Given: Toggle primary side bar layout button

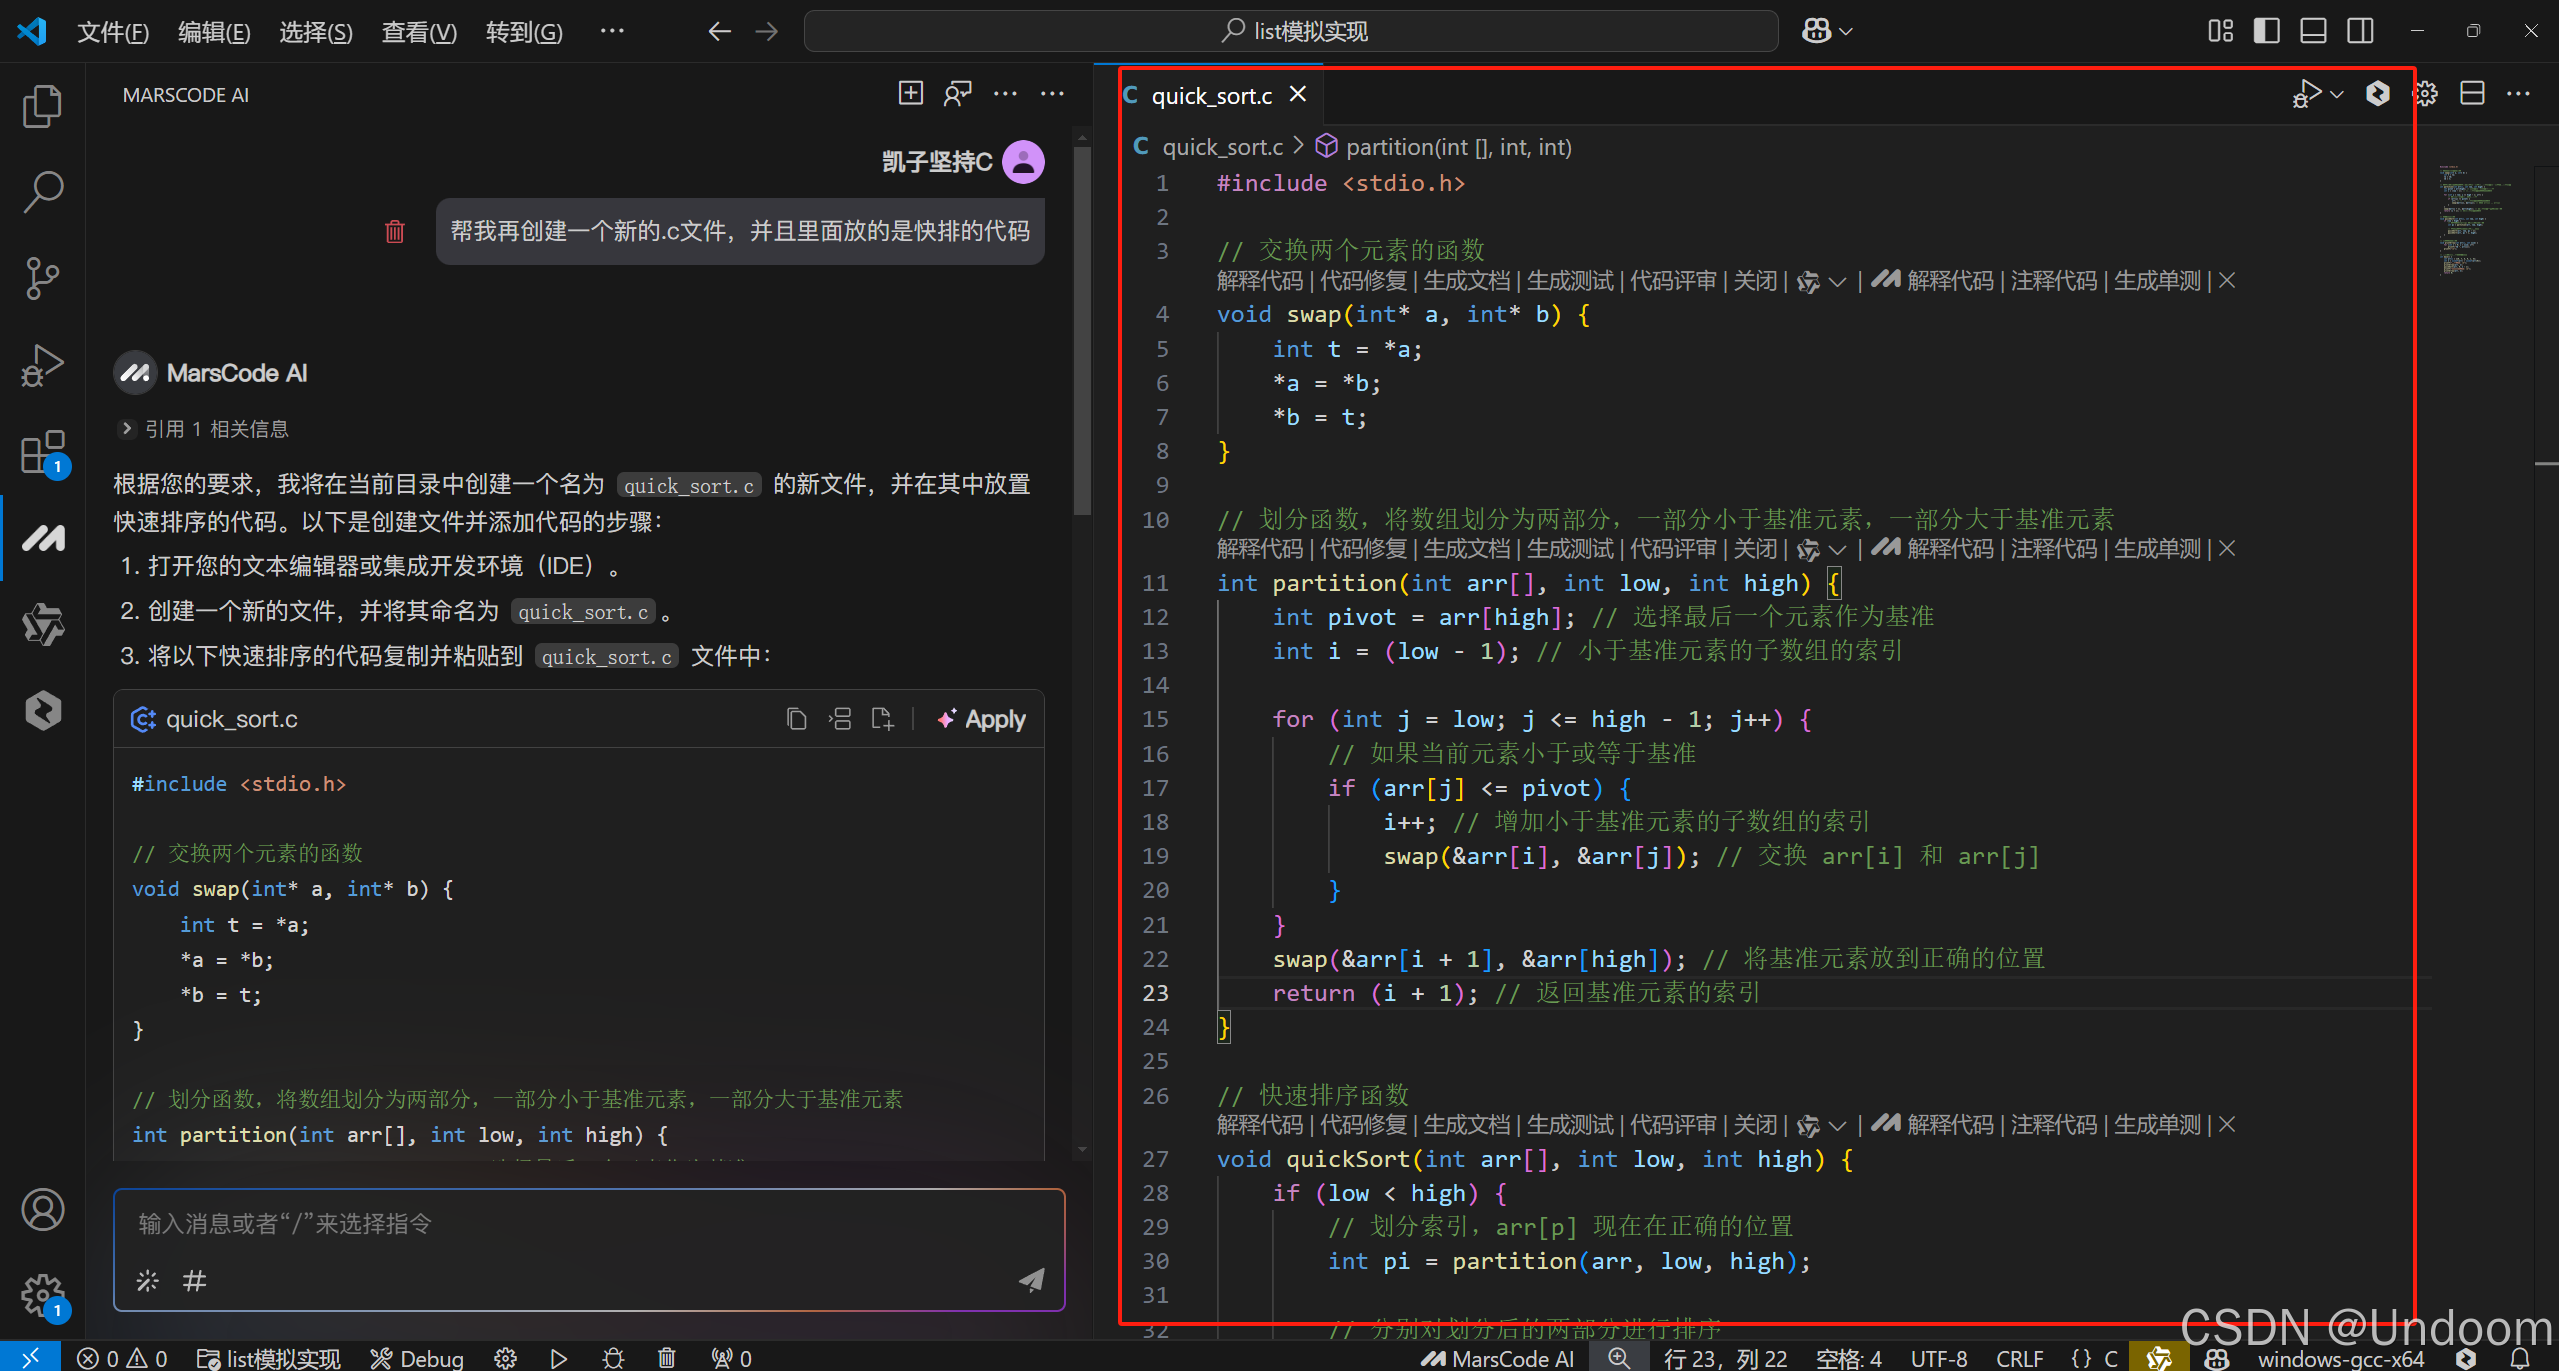Looking at the screenshot, I should pyautogui.click(x=2266, y=31).
